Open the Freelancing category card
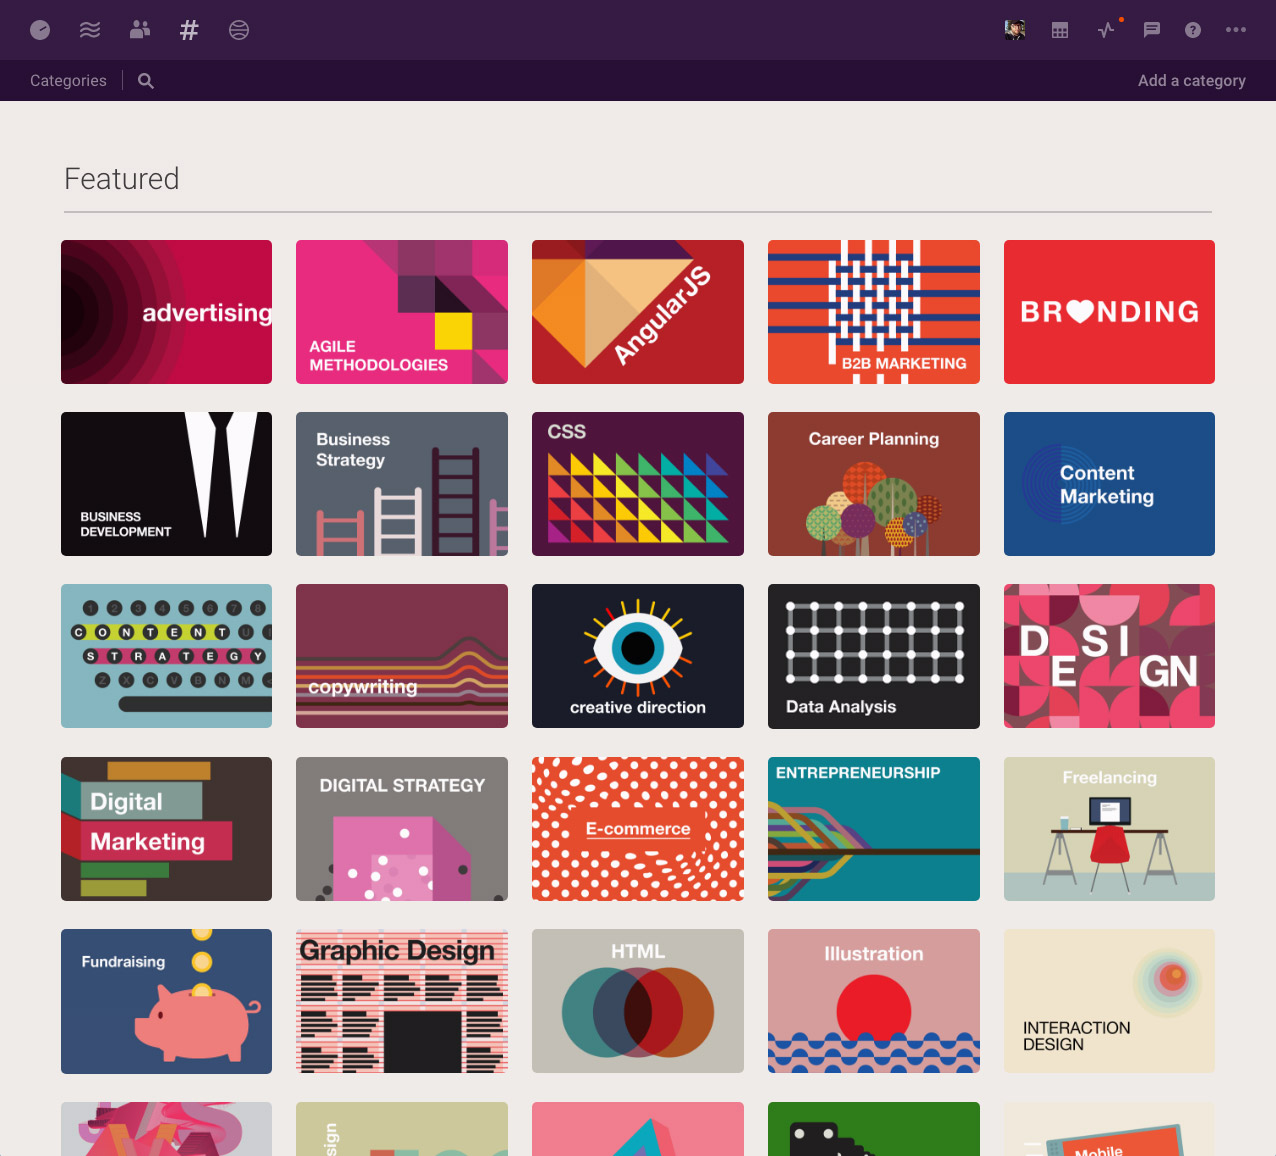This screenshot has height=1156, width=1276. pyautogui.click(x=1109, y=829)
